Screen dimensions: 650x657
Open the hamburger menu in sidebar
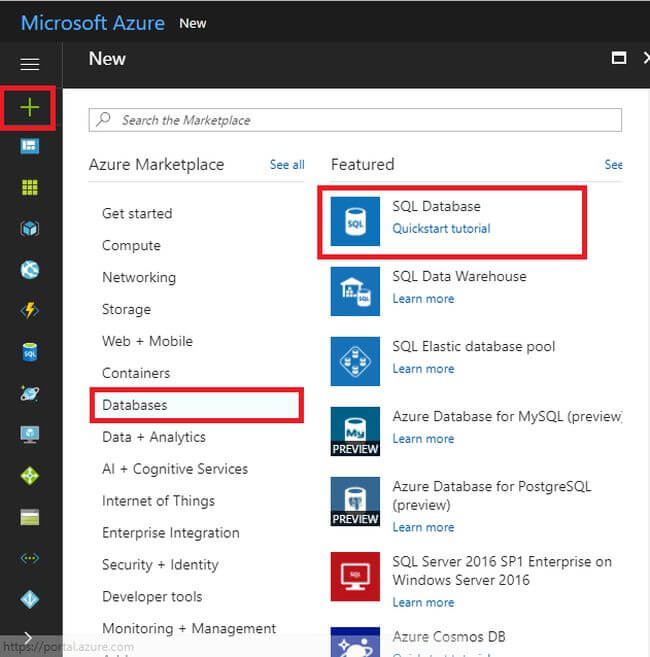30,64
